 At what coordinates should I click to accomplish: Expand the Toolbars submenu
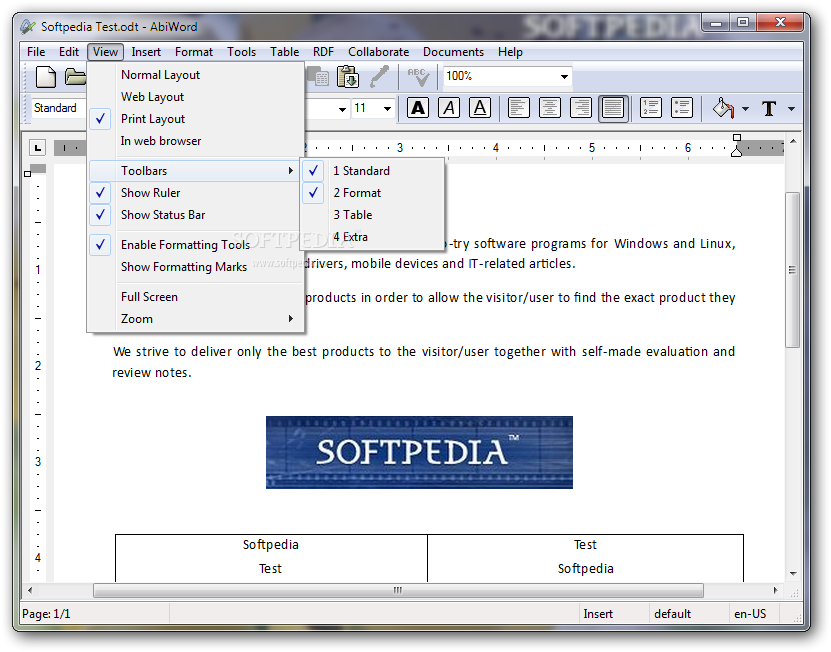pos(195,171)
